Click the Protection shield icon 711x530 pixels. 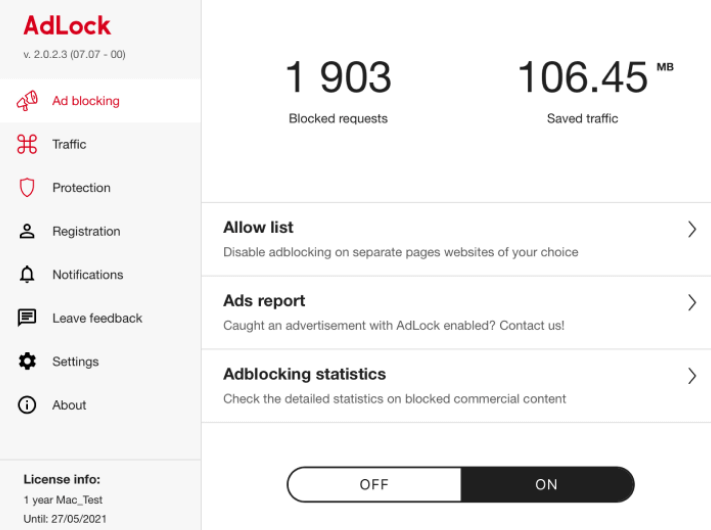tap(27, 188)
